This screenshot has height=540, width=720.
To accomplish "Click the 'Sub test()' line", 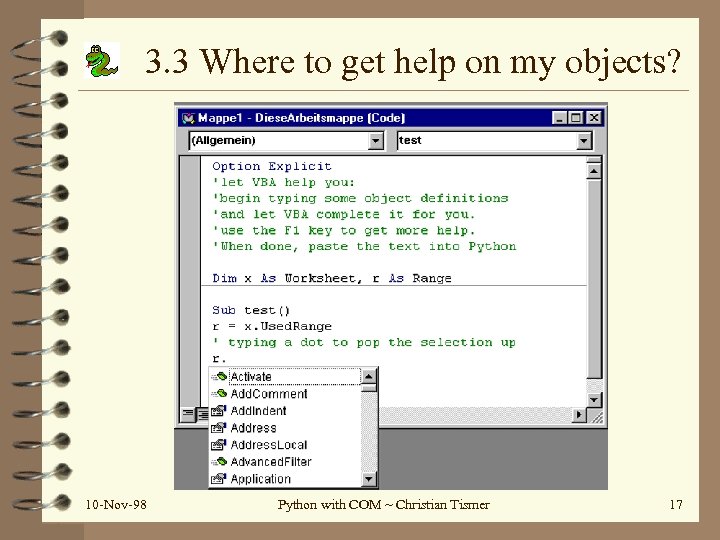I will (251, 310).
